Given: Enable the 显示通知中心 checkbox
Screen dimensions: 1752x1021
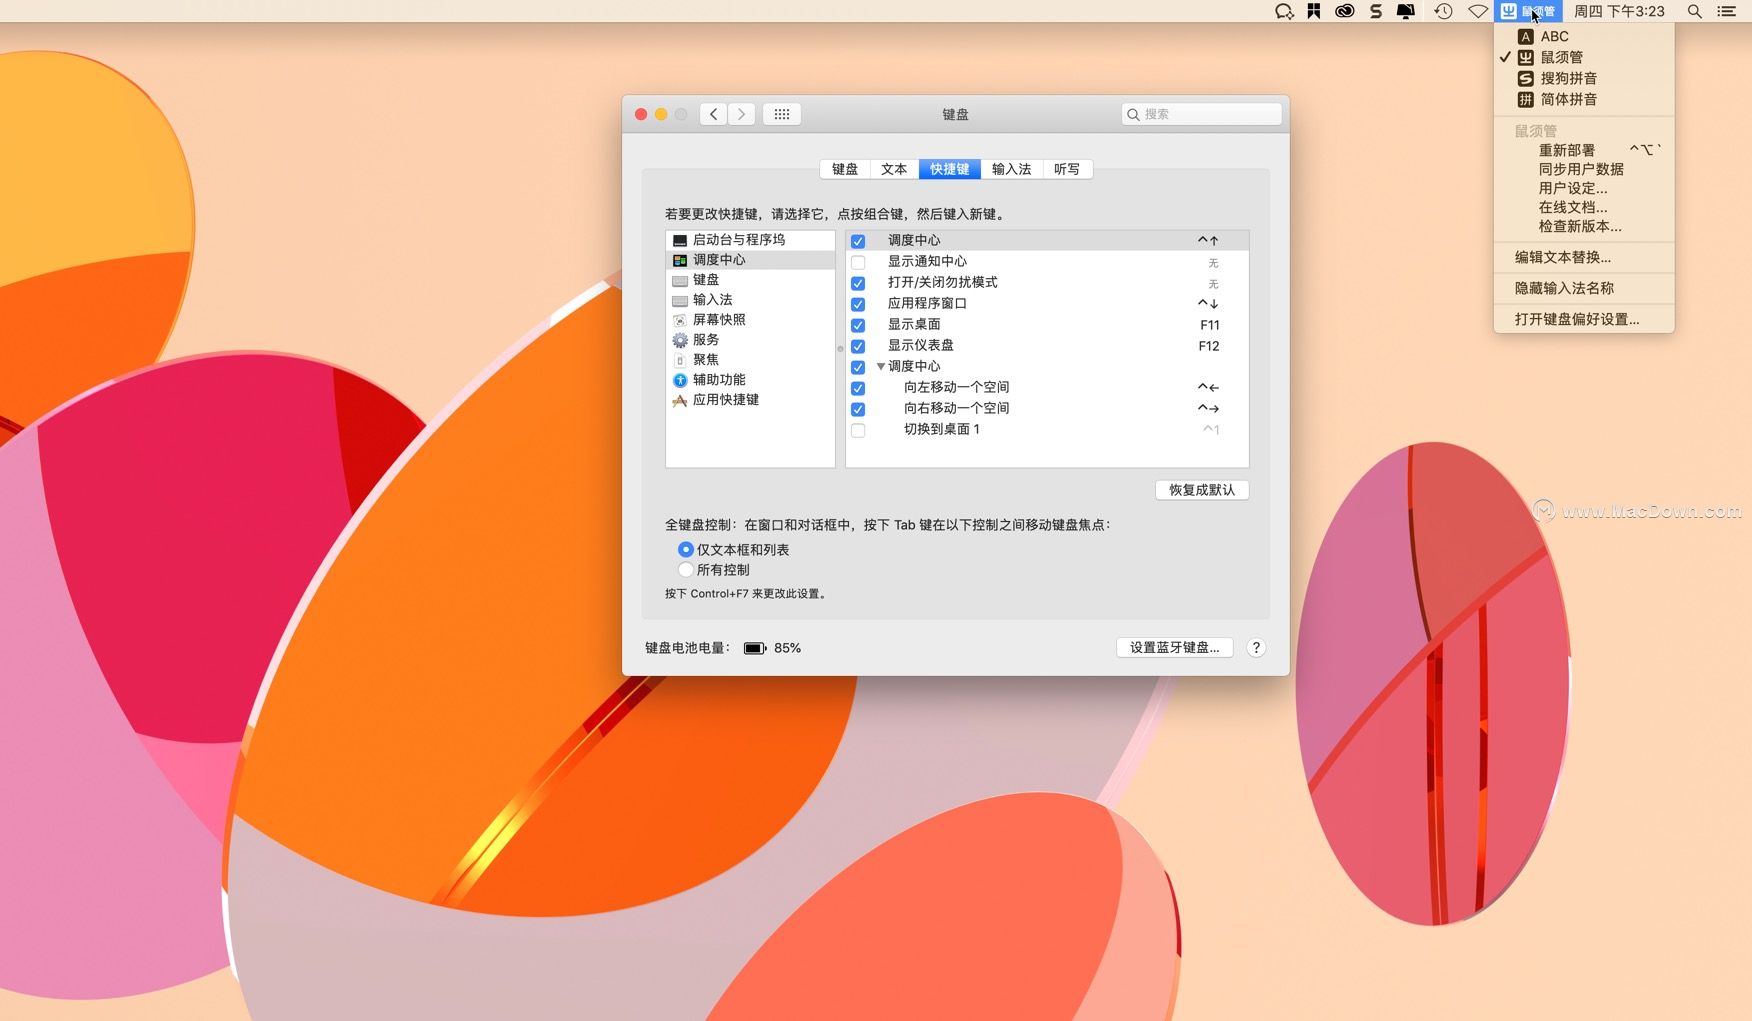Looking at the screenshot, I should pos(858,262).
